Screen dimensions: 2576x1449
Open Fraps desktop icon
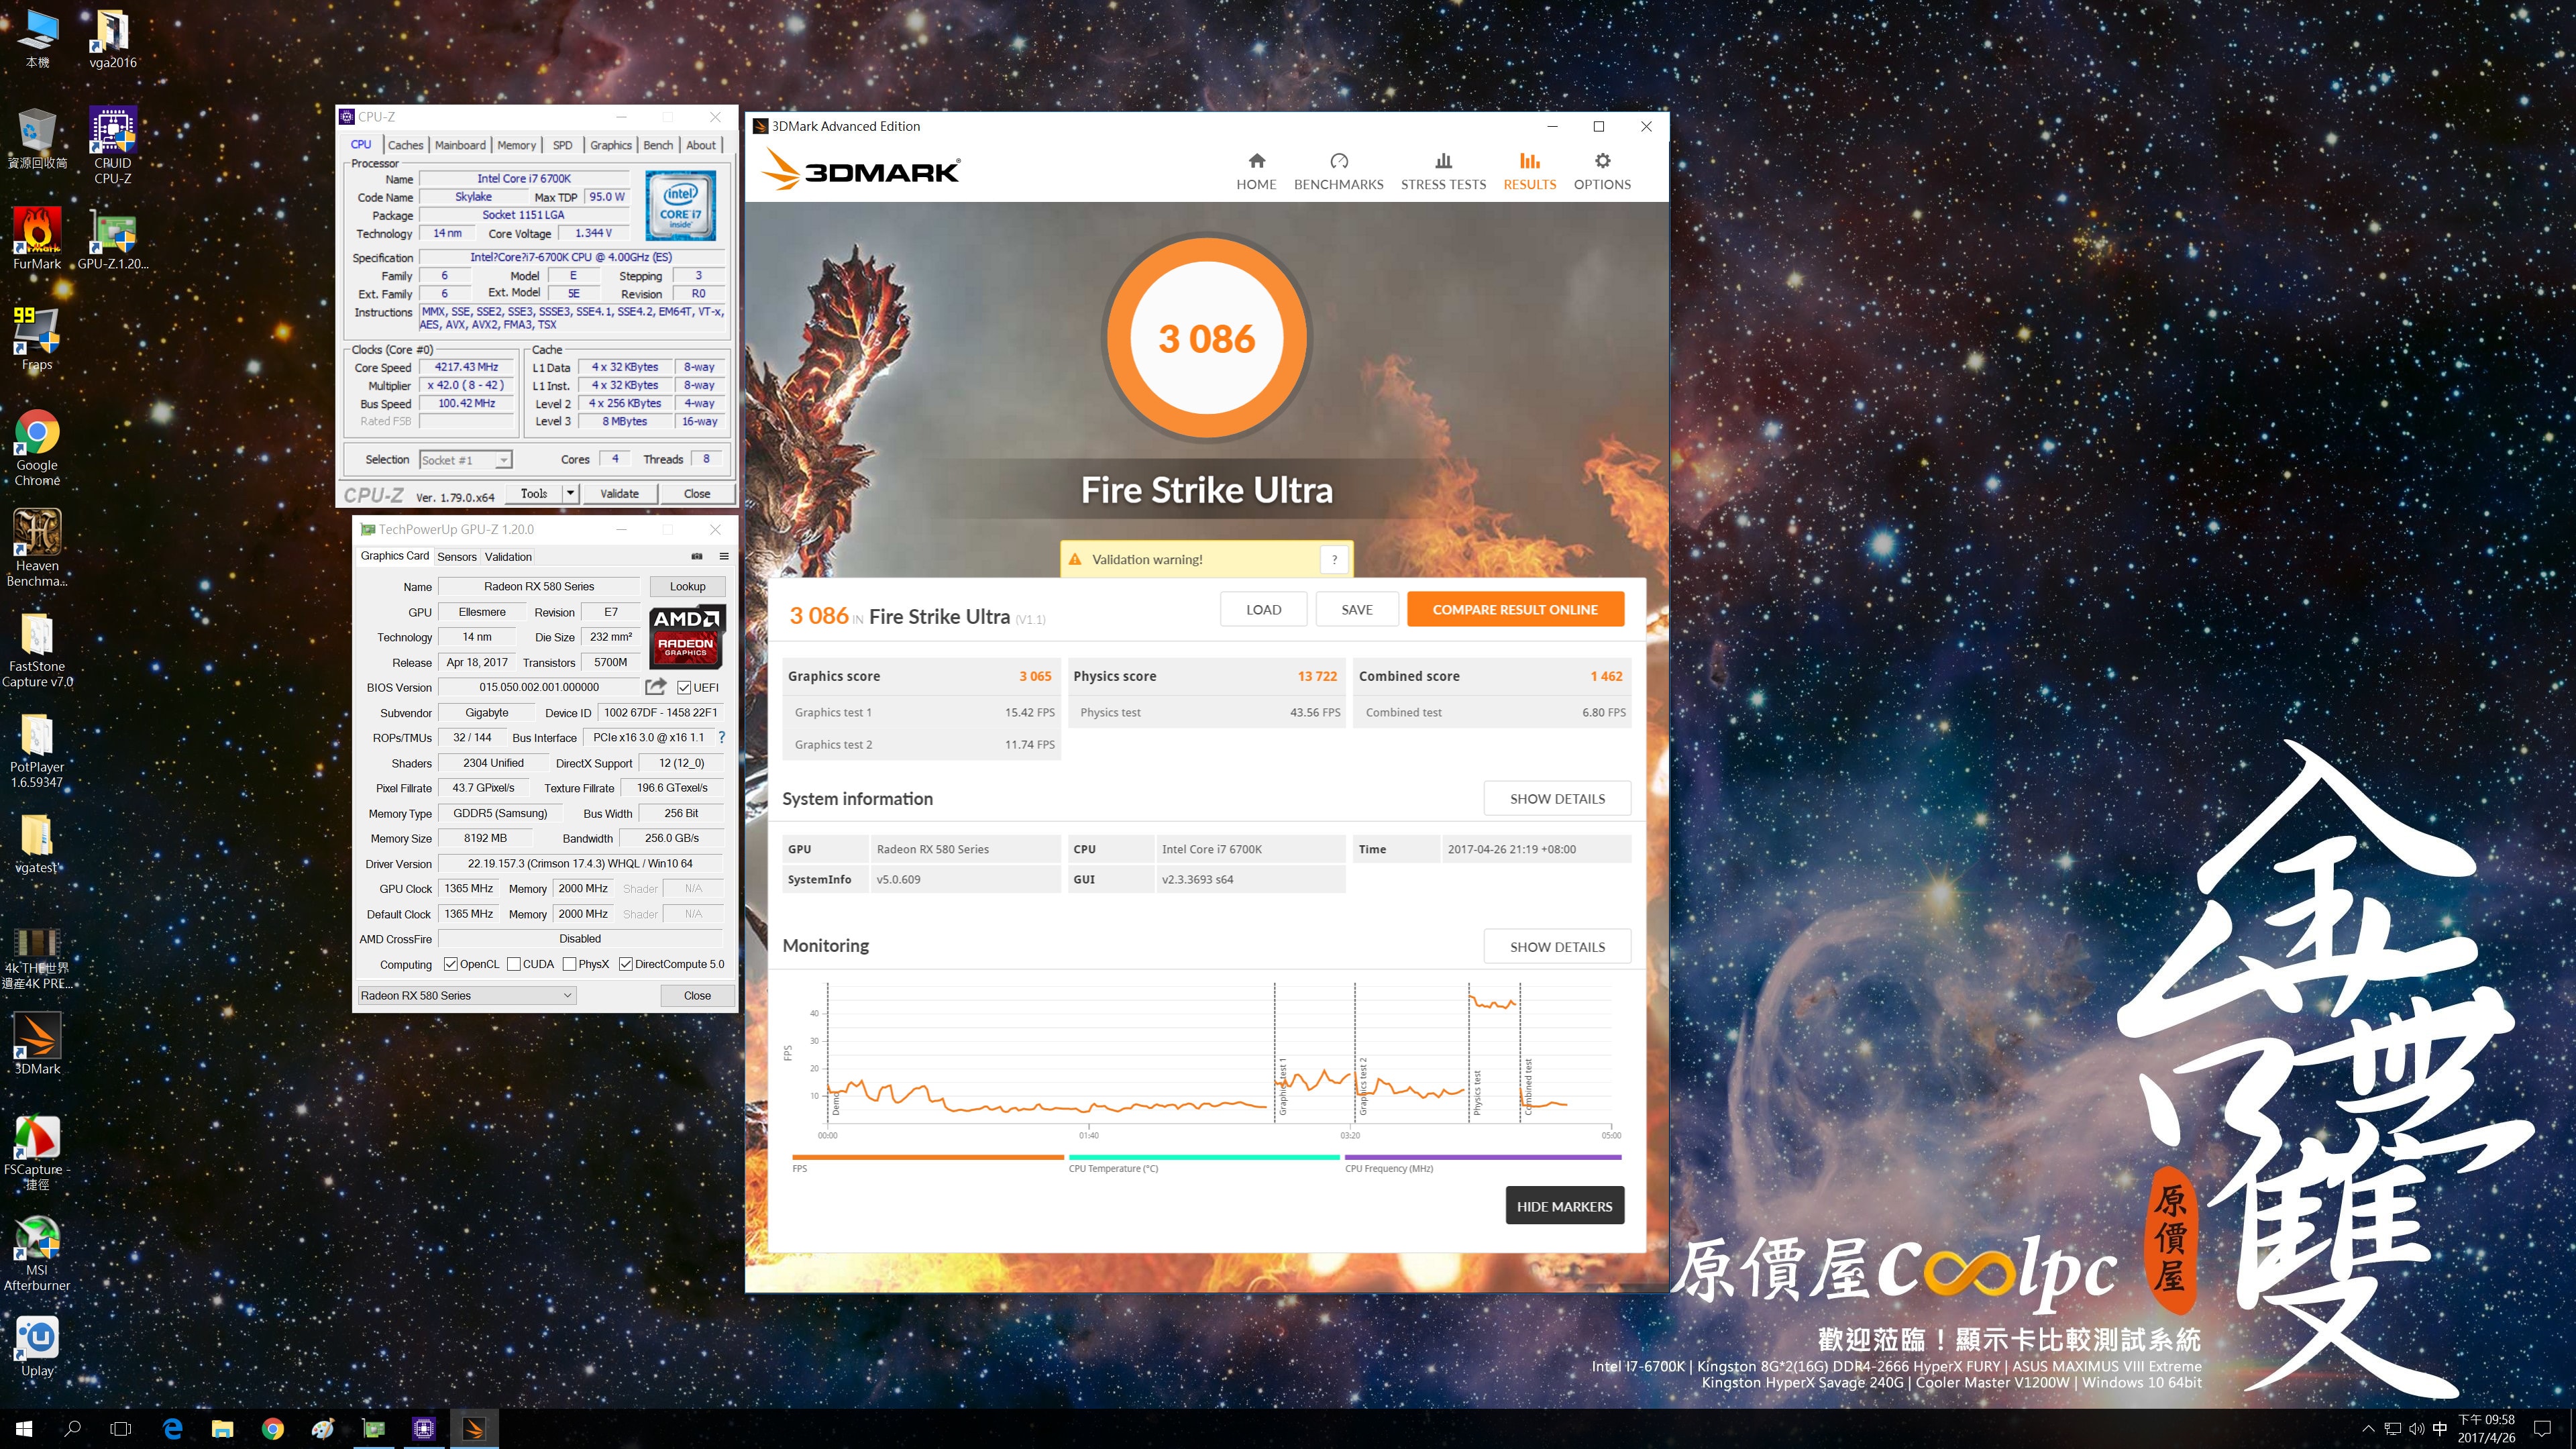tap(37, 338)
